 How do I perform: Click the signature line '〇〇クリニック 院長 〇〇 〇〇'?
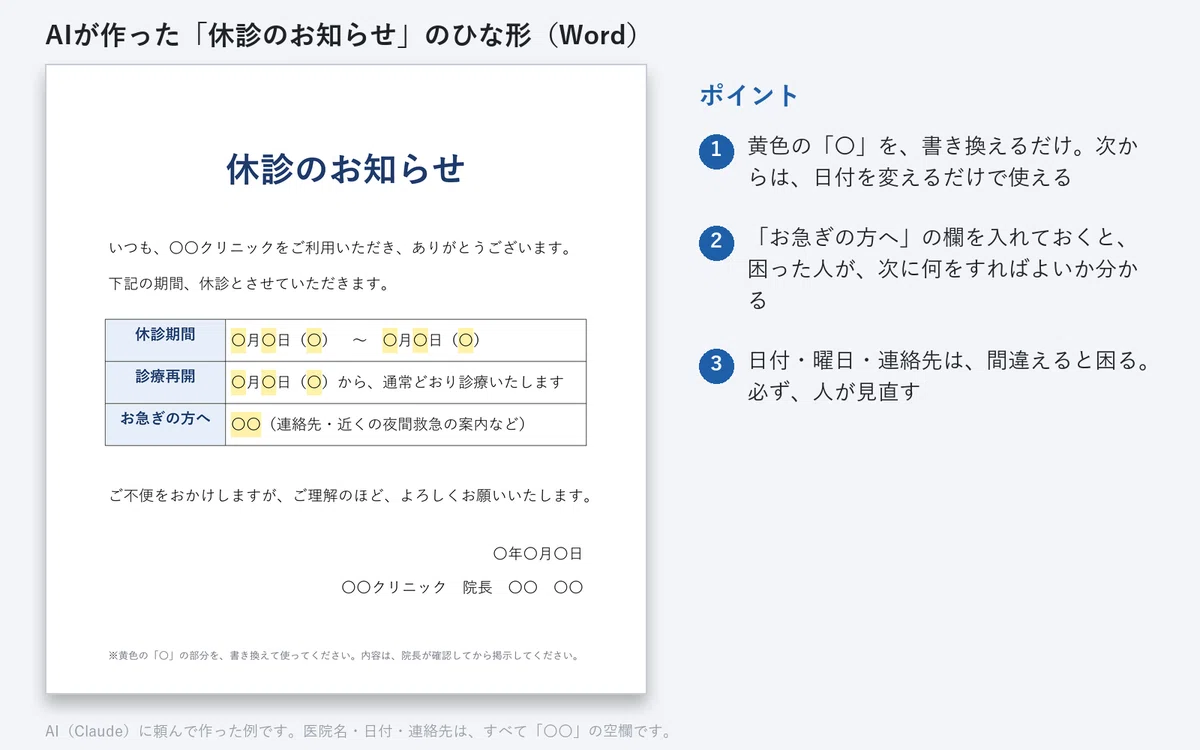pos(462,587)
